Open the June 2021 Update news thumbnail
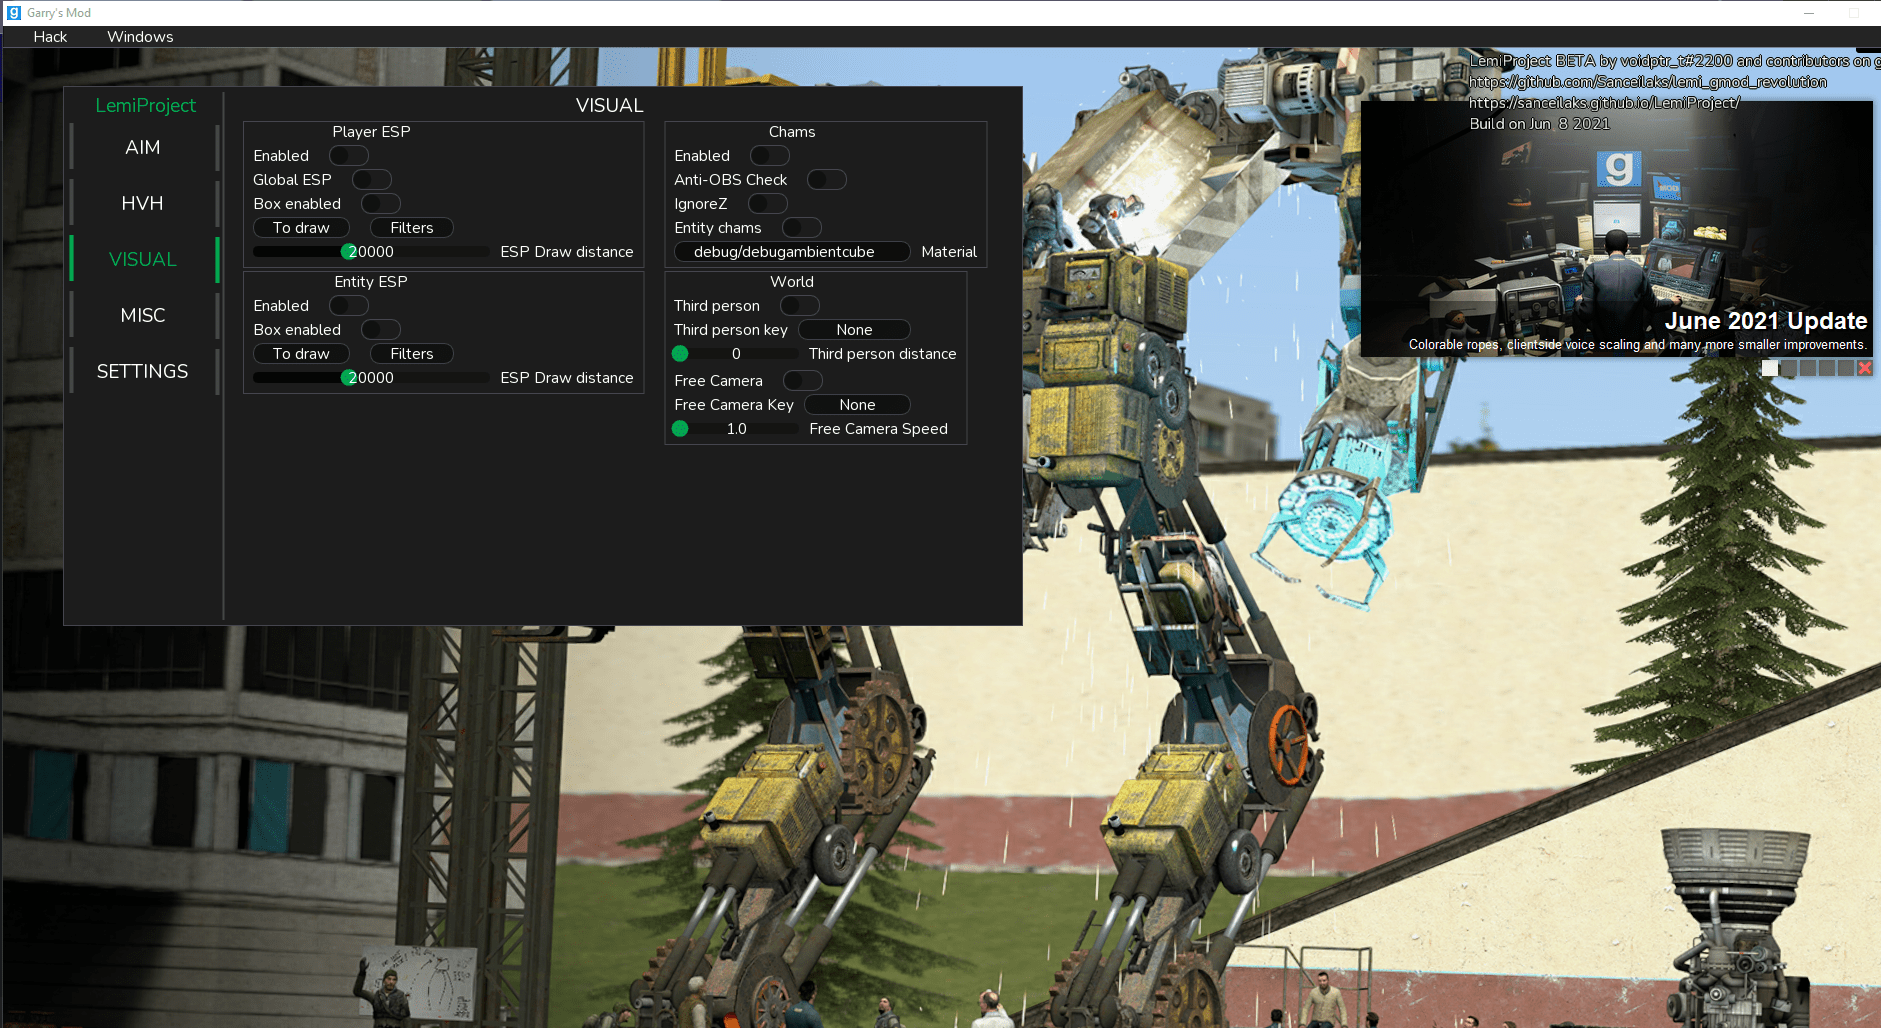Screen dimensions: 1881x1028 (x=1616, y=228)
